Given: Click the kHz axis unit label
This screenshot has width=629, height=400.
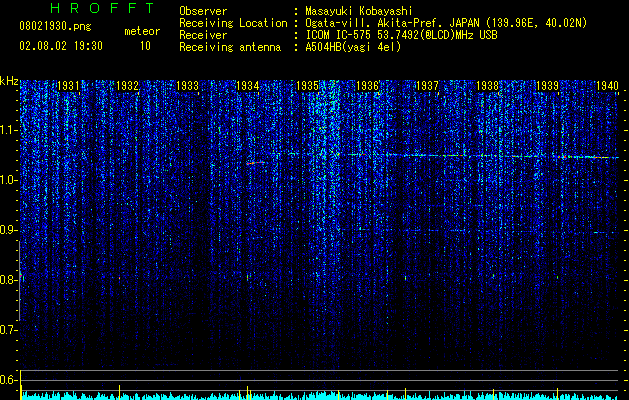Looking at the screenshot, I should (9, 81).
